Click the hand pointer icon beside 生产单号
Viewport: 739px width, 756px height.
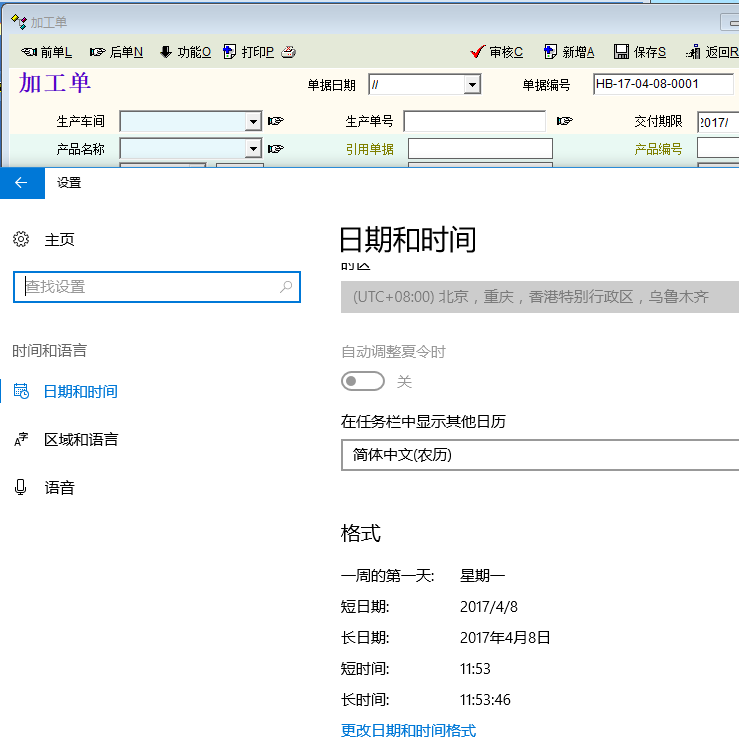click(565, 121)
